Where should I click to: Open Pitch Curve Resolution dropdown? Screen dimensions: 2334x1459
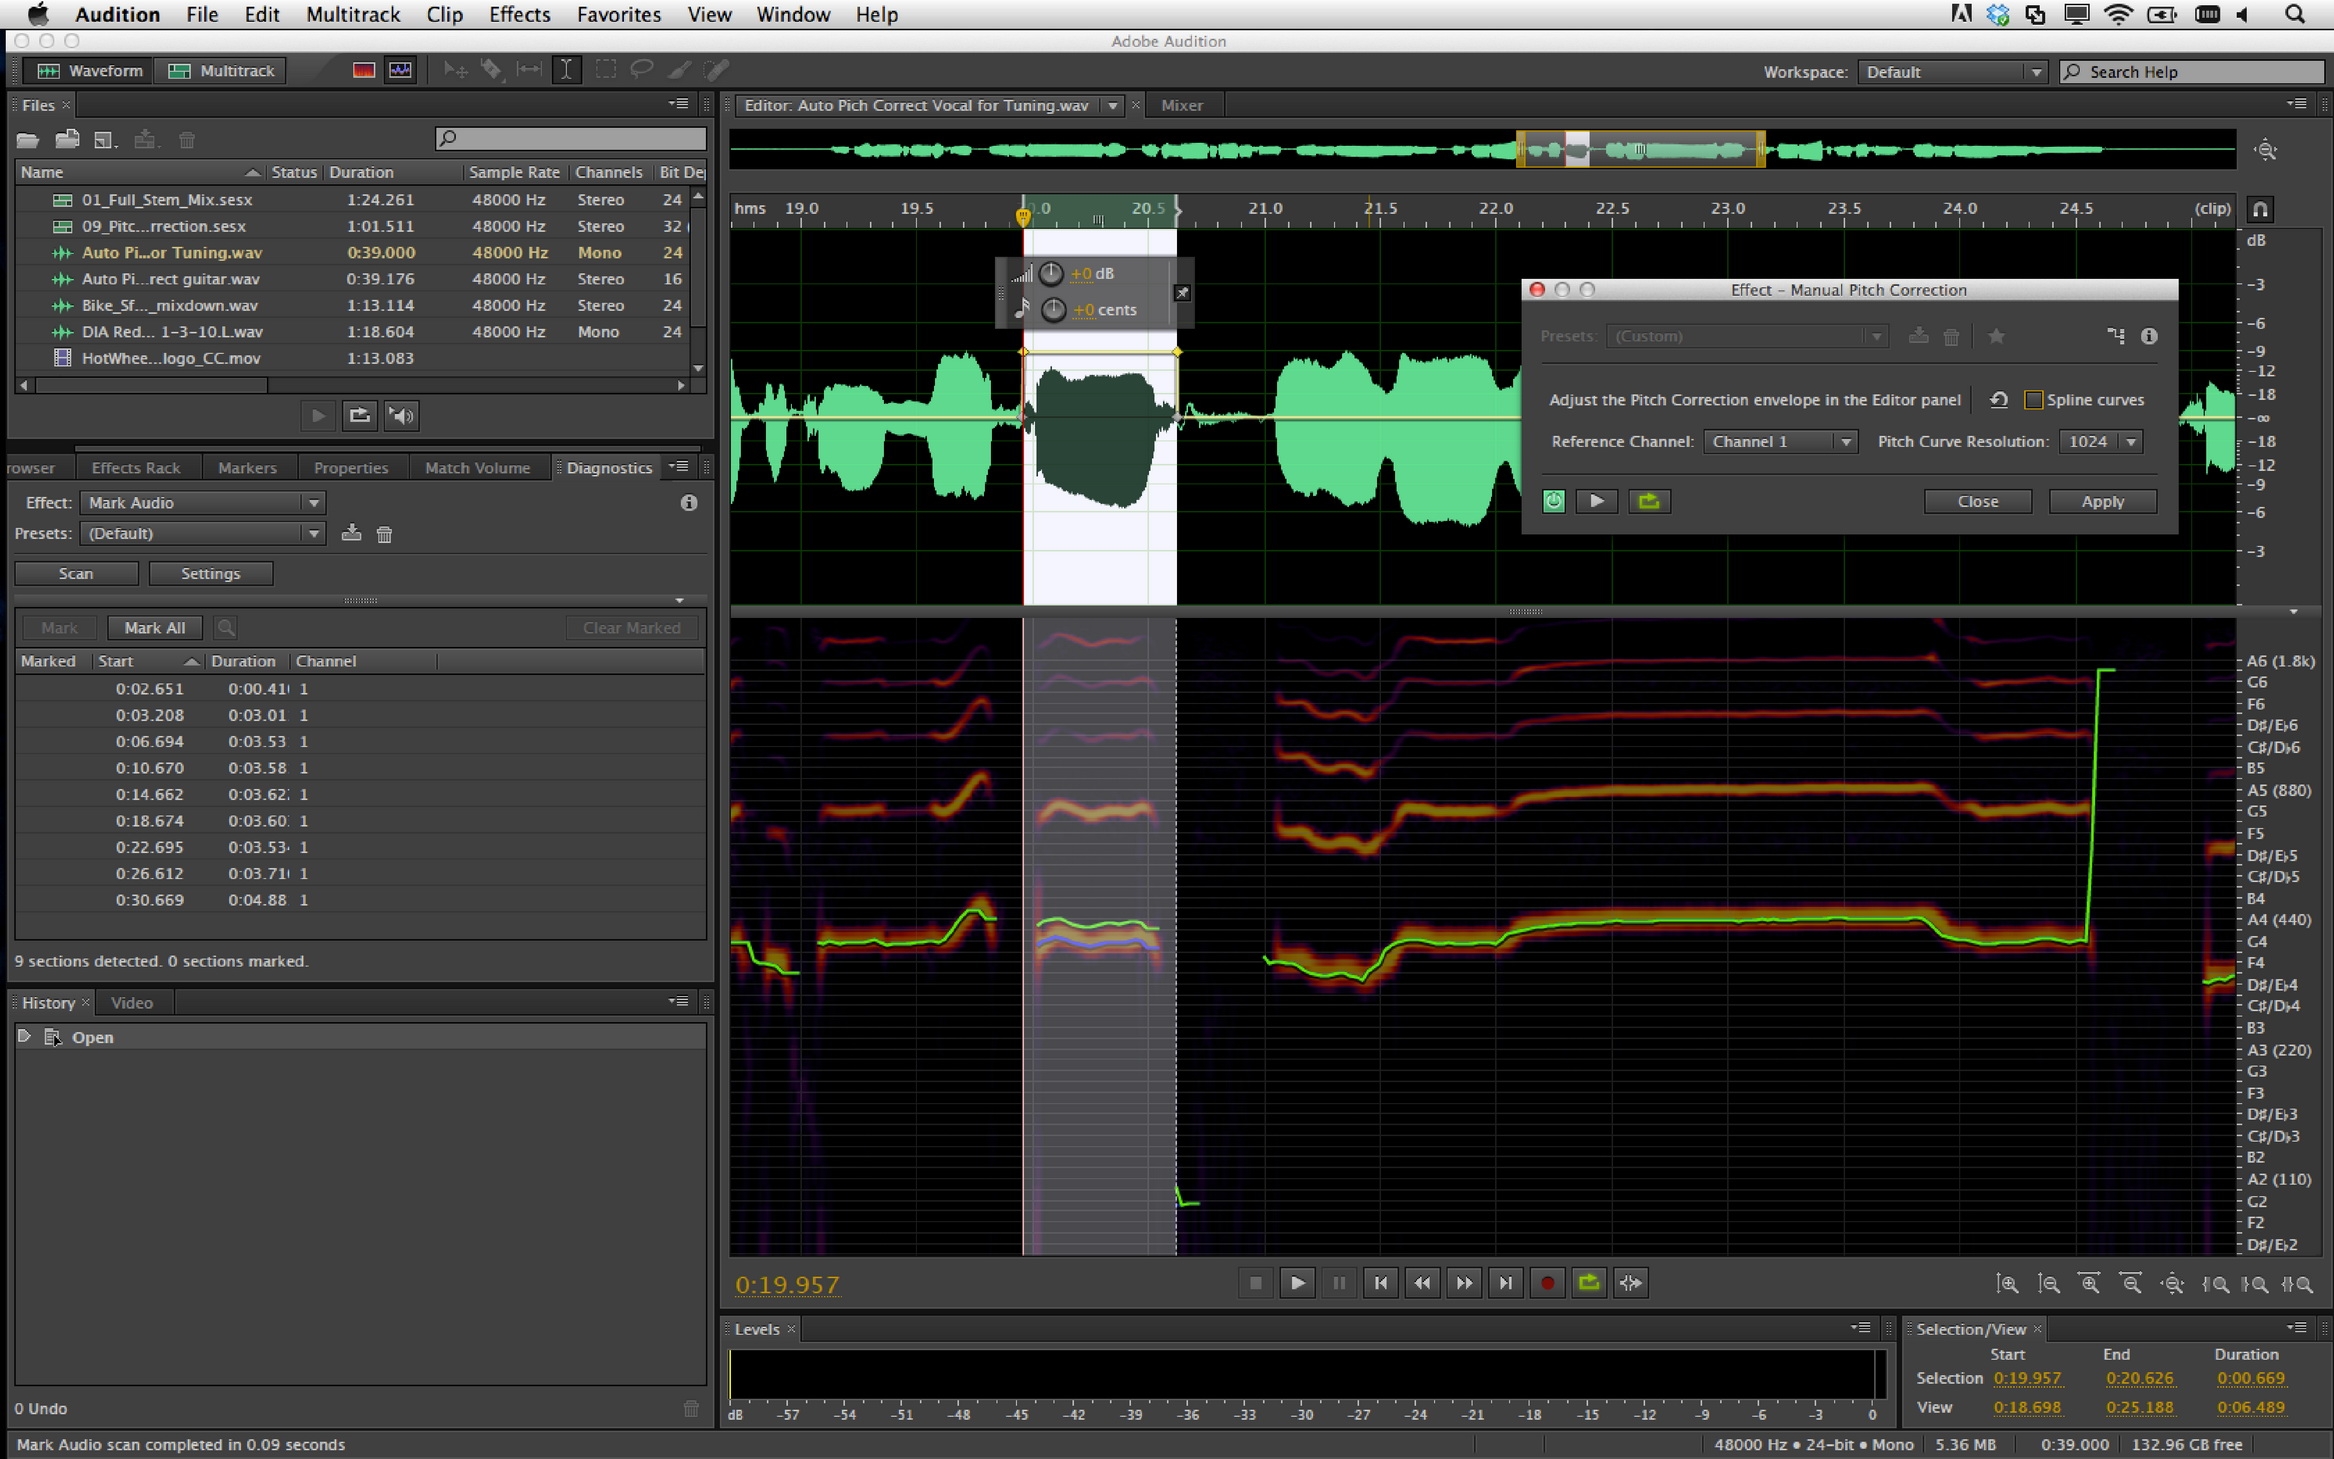pos(2101,442)
